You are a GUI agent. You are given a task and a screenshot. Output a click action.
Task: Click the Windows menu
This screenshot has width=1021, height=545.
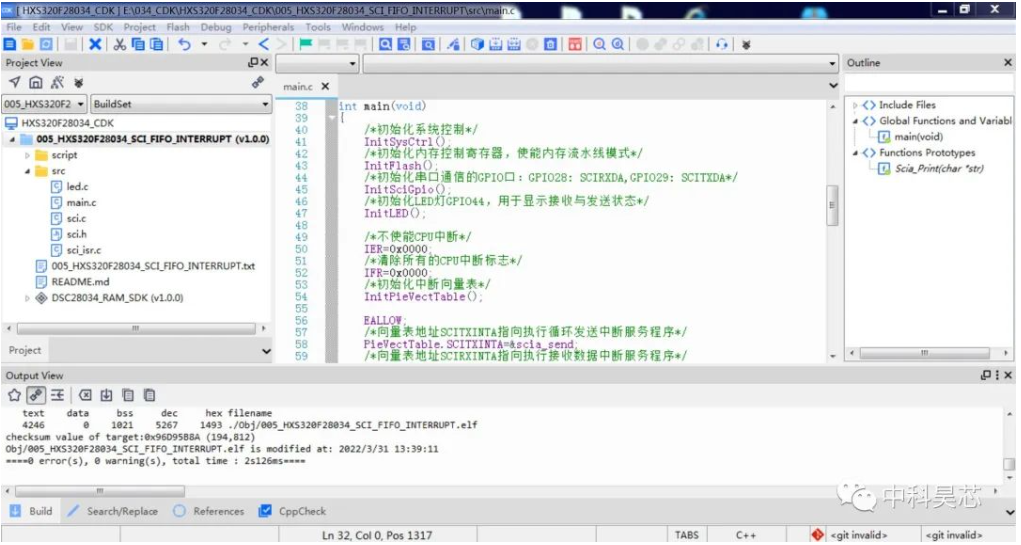pyautogui.click(x=362, y=27)
